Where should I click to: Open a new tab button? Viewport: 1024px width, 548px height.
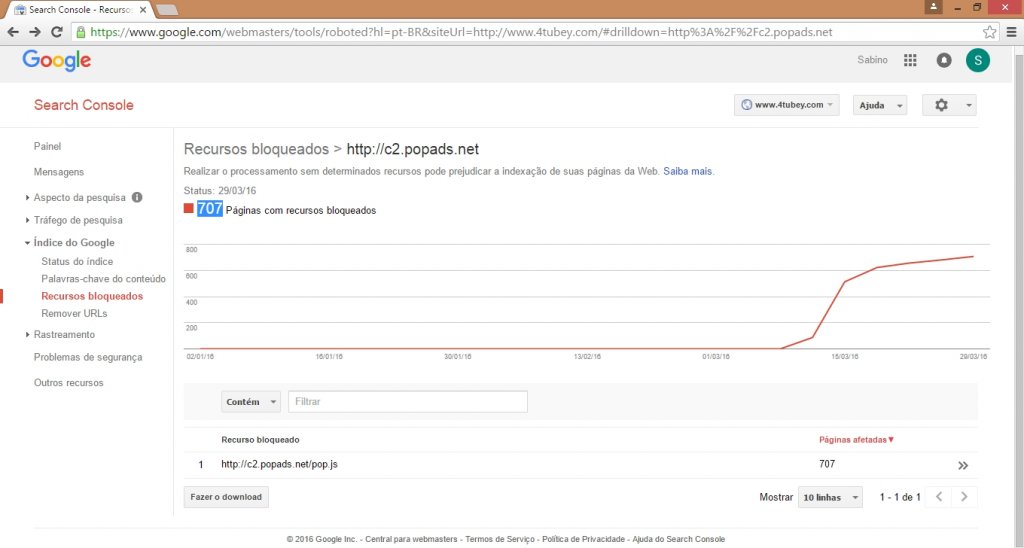[x=167, y=10]
